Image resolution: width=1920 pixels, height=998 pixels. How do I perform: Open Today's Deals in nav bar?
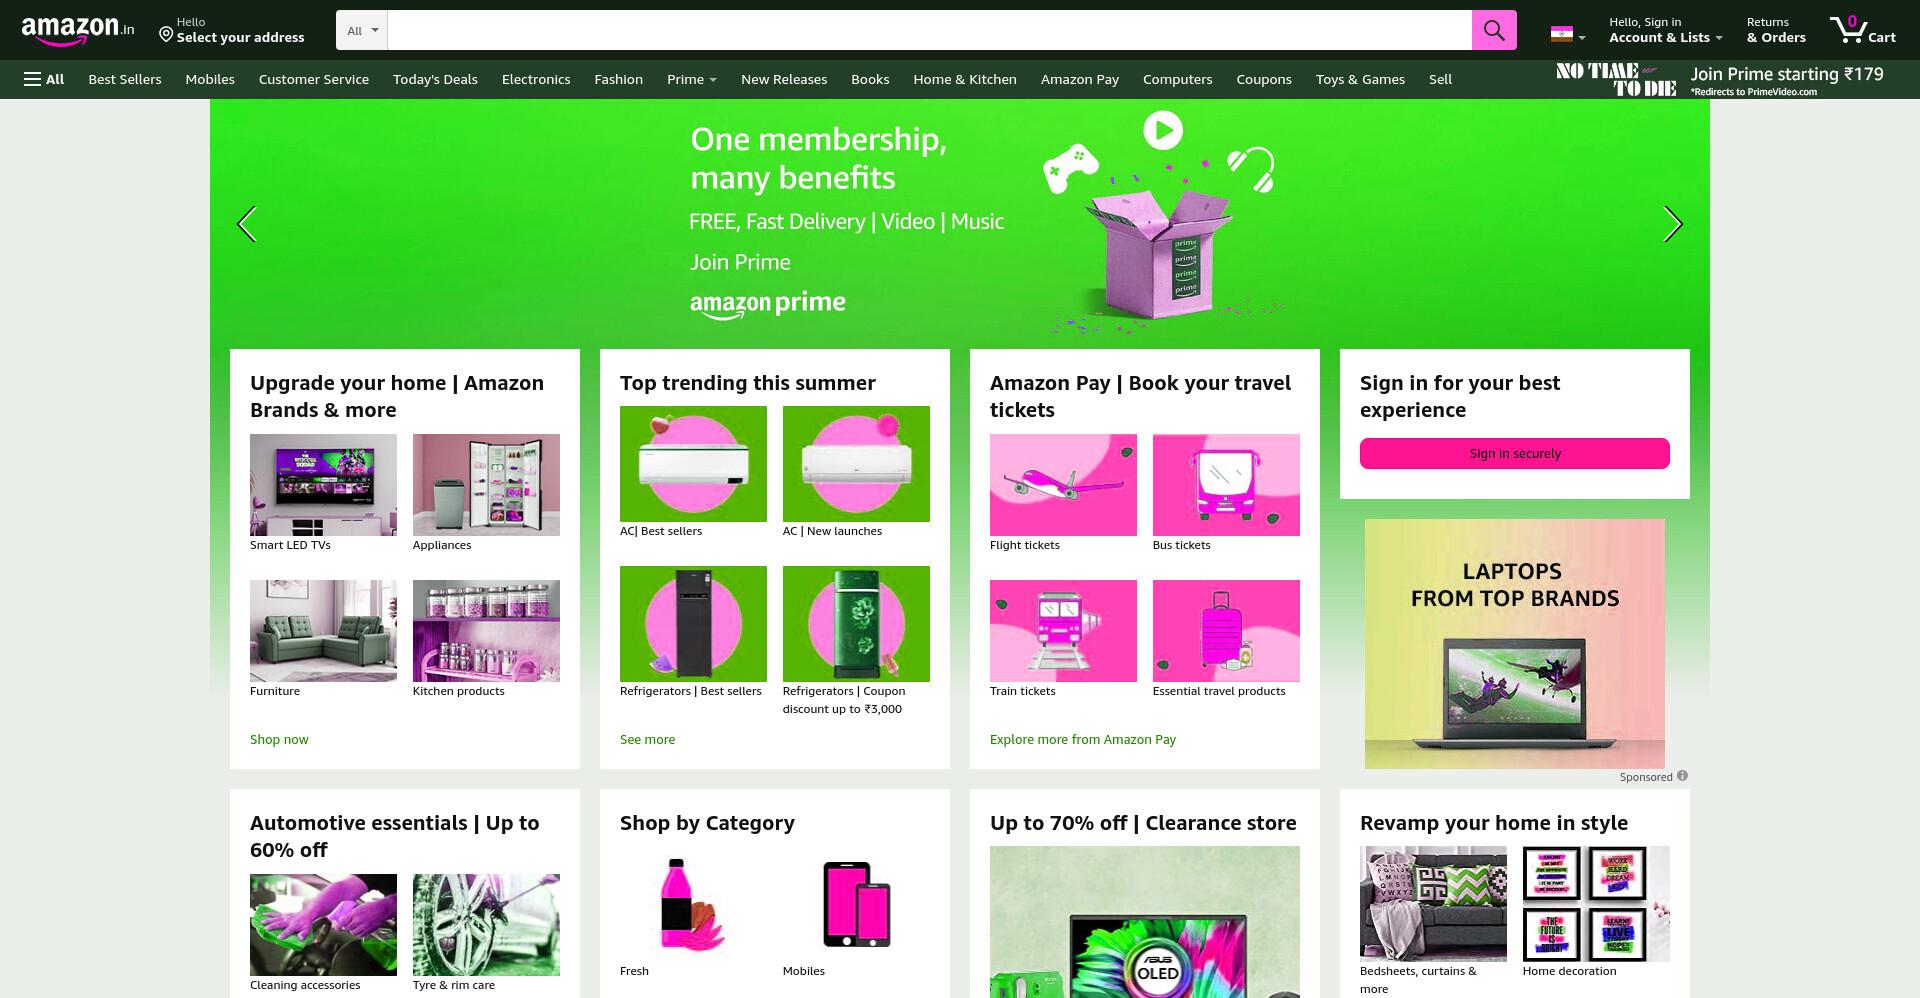coord(435,79)
